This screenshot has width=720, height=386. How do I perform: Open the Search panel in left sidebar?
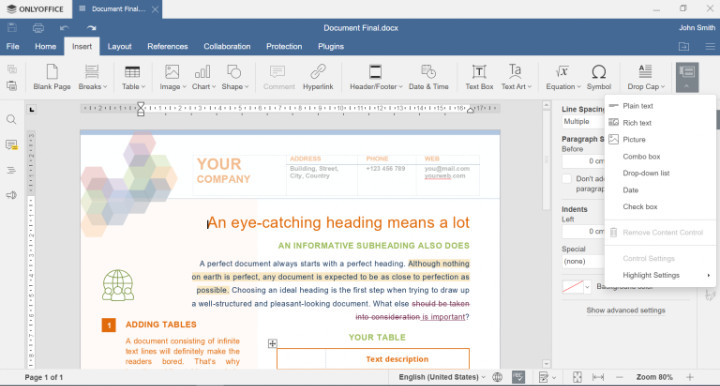11,120
